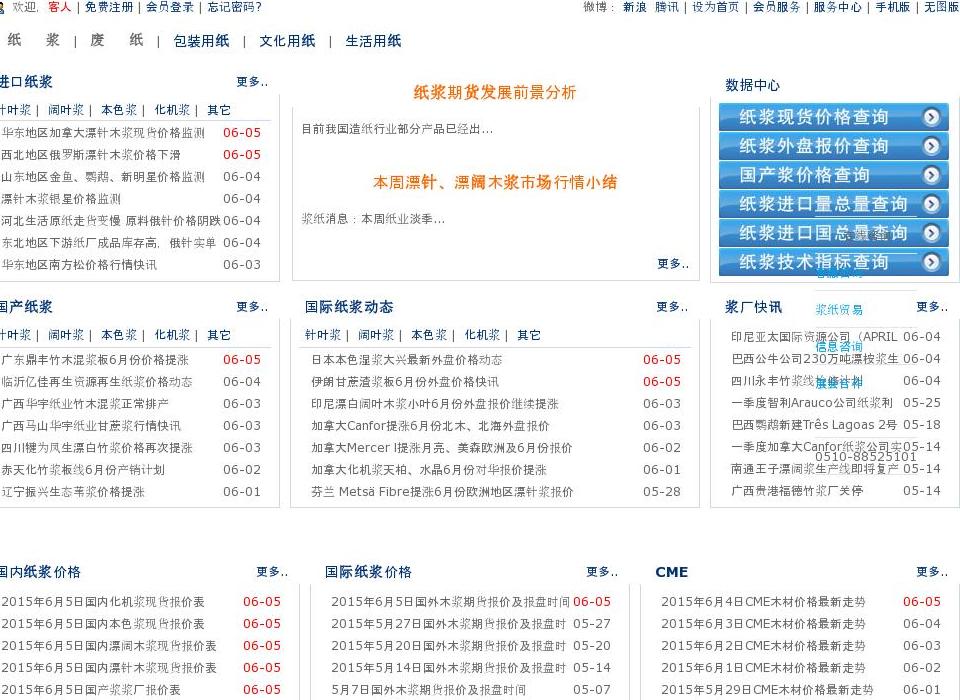
Task: Select 阔叶浆 tab under 进口纸浆
Action: pos(66,110)
